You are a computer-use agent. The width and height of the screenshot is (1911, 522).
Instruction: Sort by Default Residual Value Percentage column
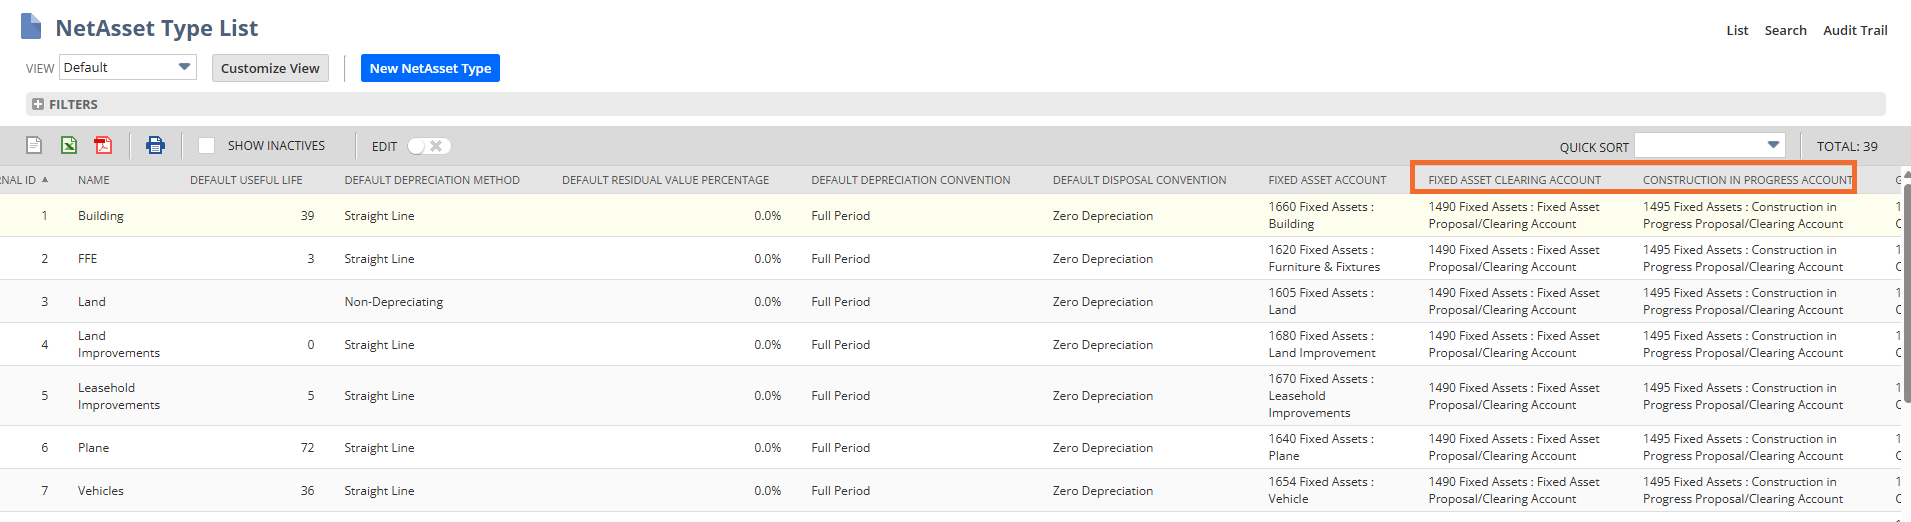(665, 180)
